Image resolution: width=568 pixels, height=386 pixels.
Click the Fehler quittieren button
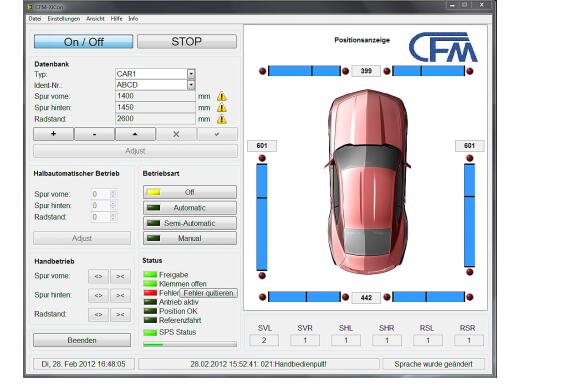[x=209, y=293]
